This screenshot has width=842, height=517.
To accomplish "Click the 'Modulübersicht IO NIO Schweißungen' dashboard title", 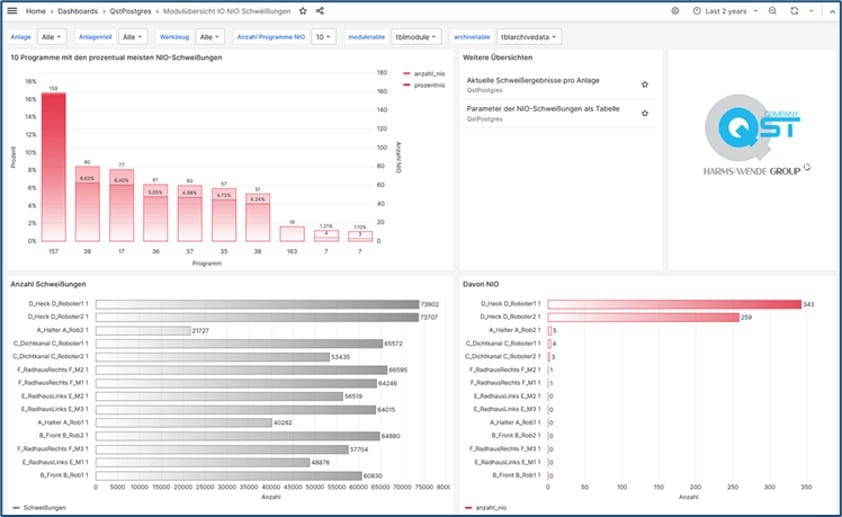I will click(x=227, y=11).
